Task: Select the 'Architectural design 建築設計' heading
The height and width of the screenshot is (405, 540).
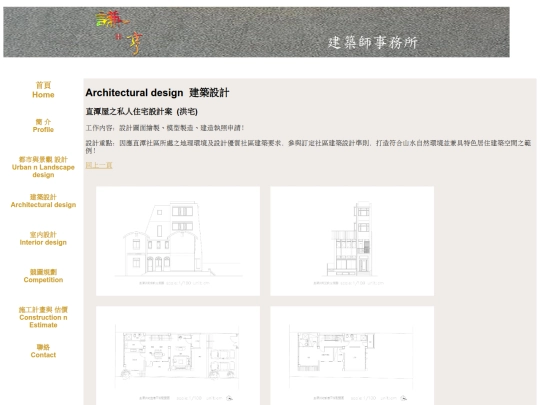Action: tap(157, 93)
